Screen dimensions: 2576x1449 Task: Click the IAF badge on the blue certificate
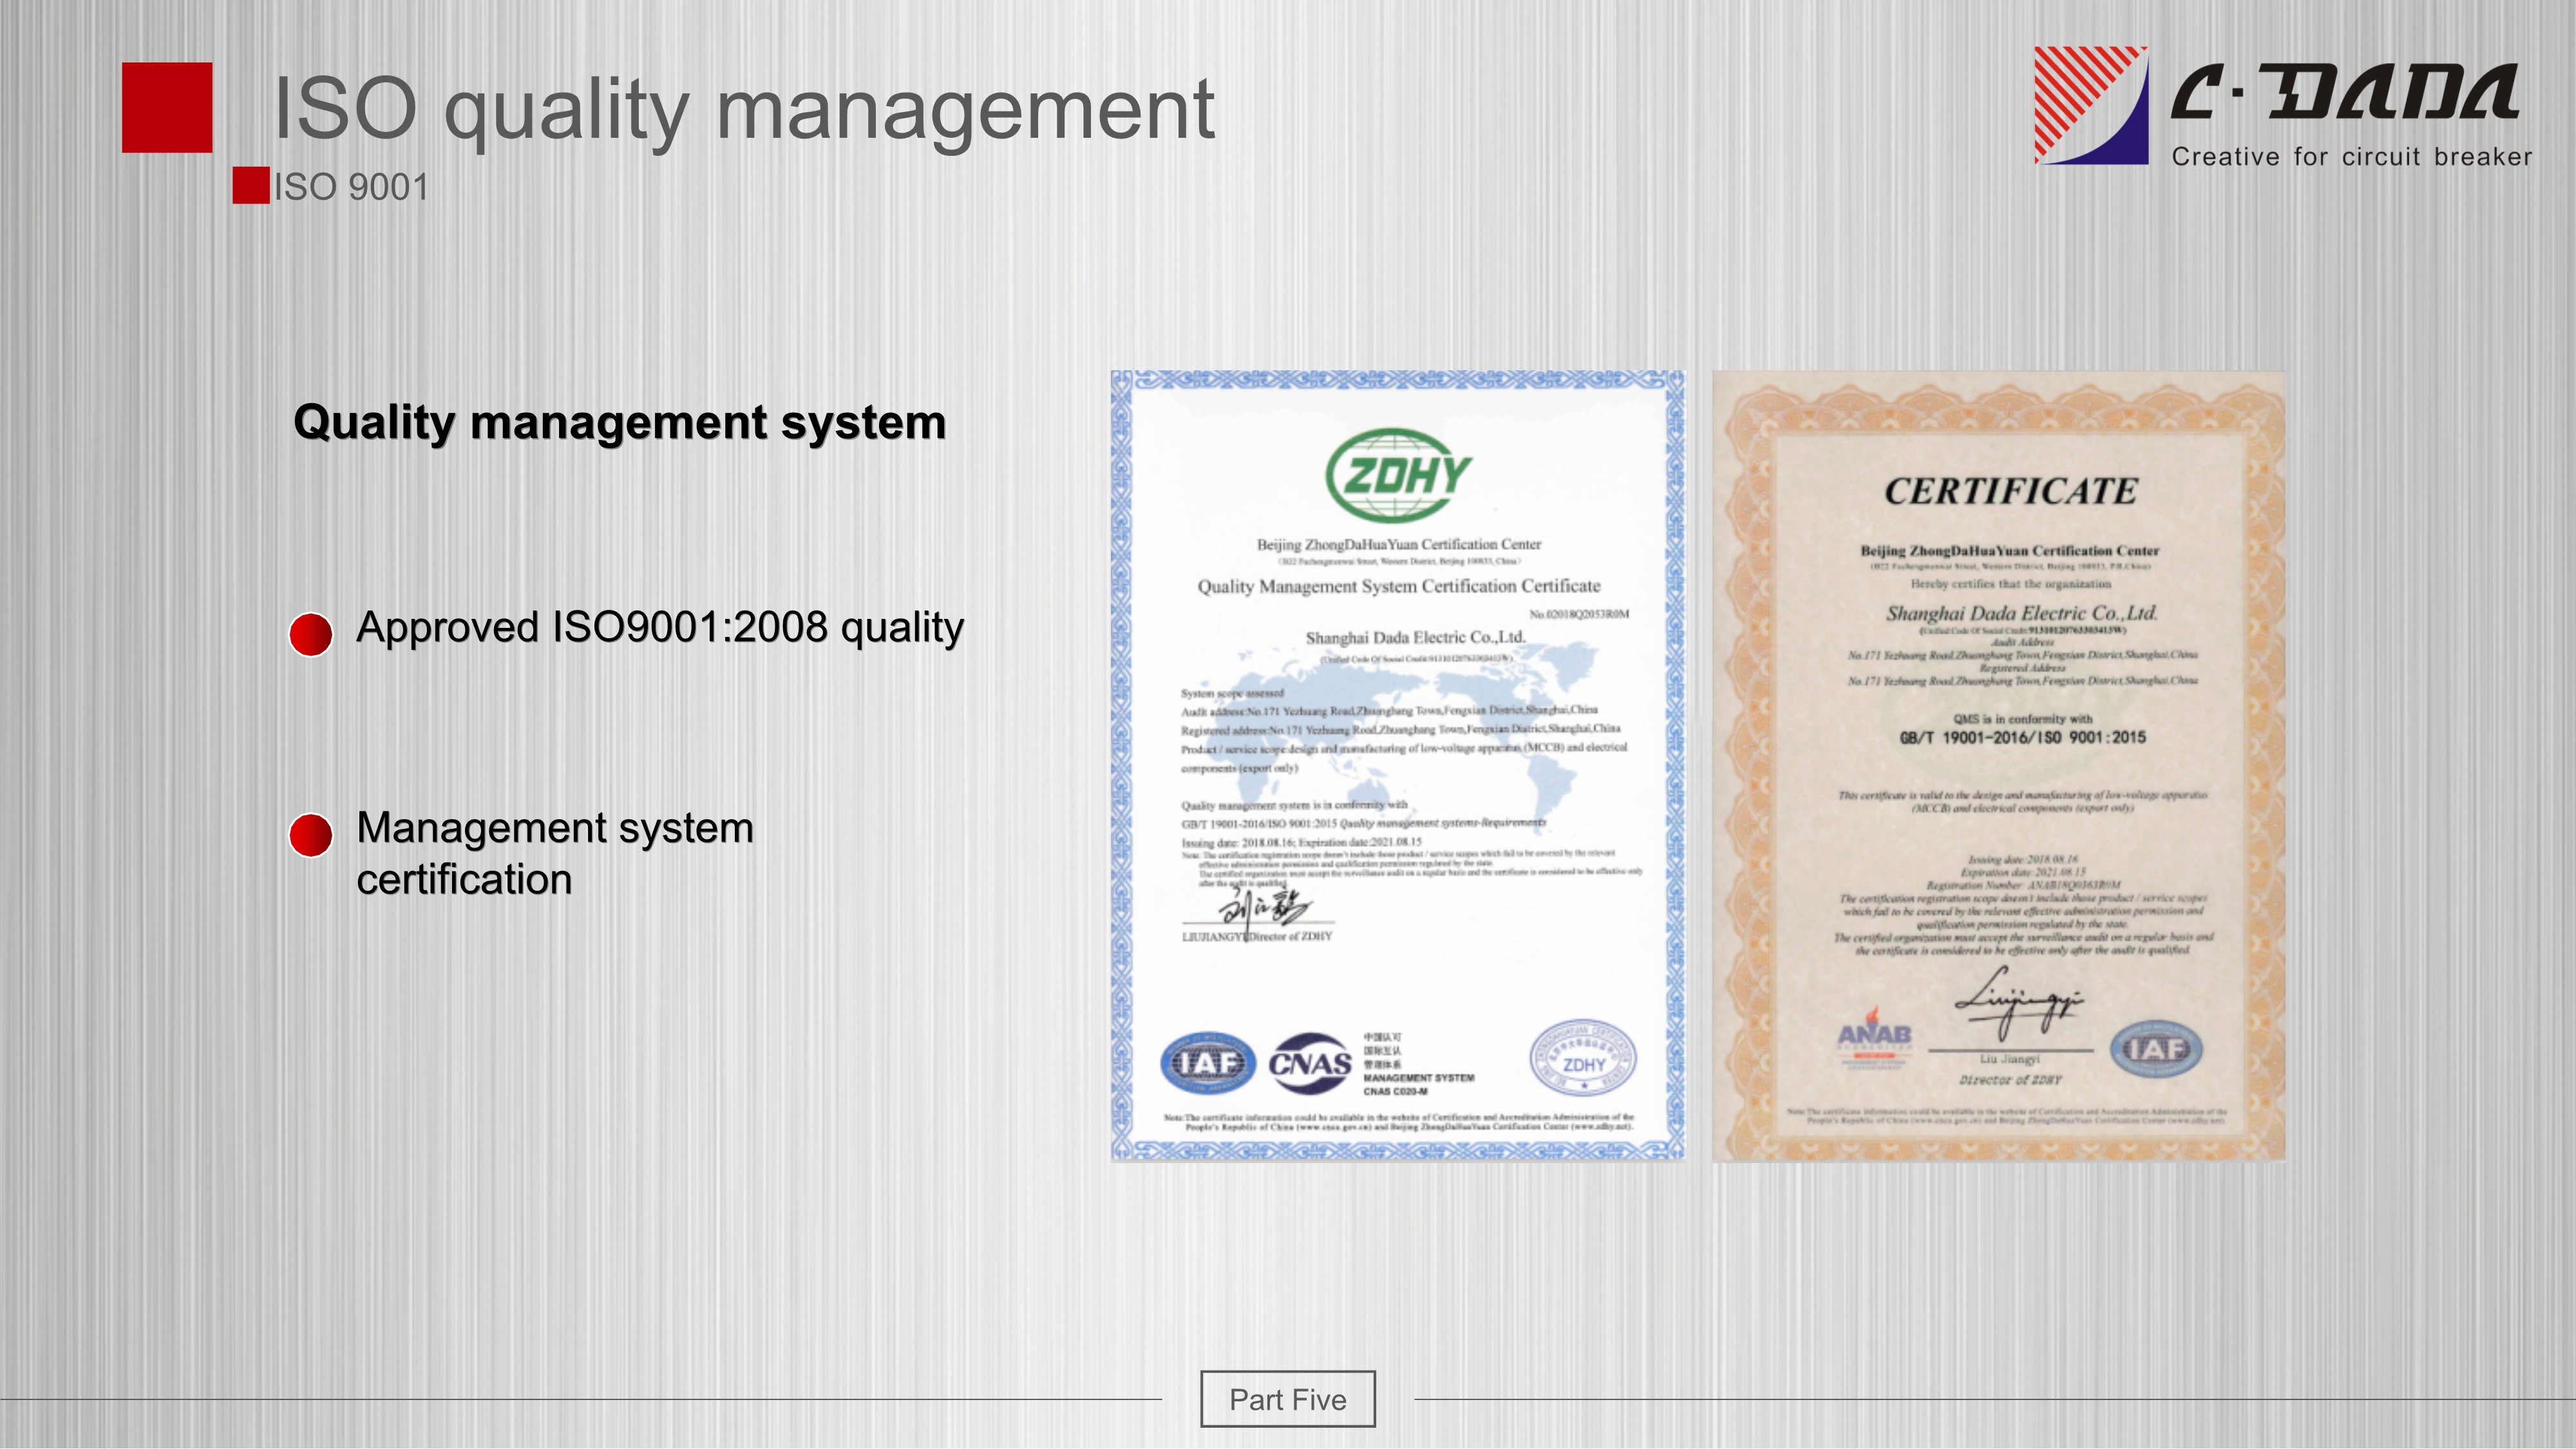tap(1208, 1063)
